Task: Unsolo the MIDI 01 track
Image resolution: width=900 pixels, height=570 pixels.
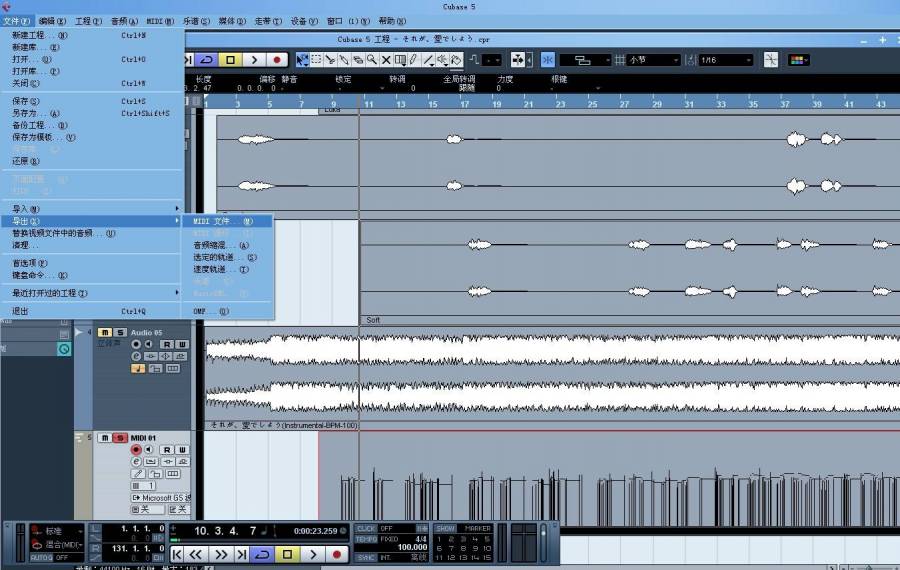Action: tap(119, 438)
